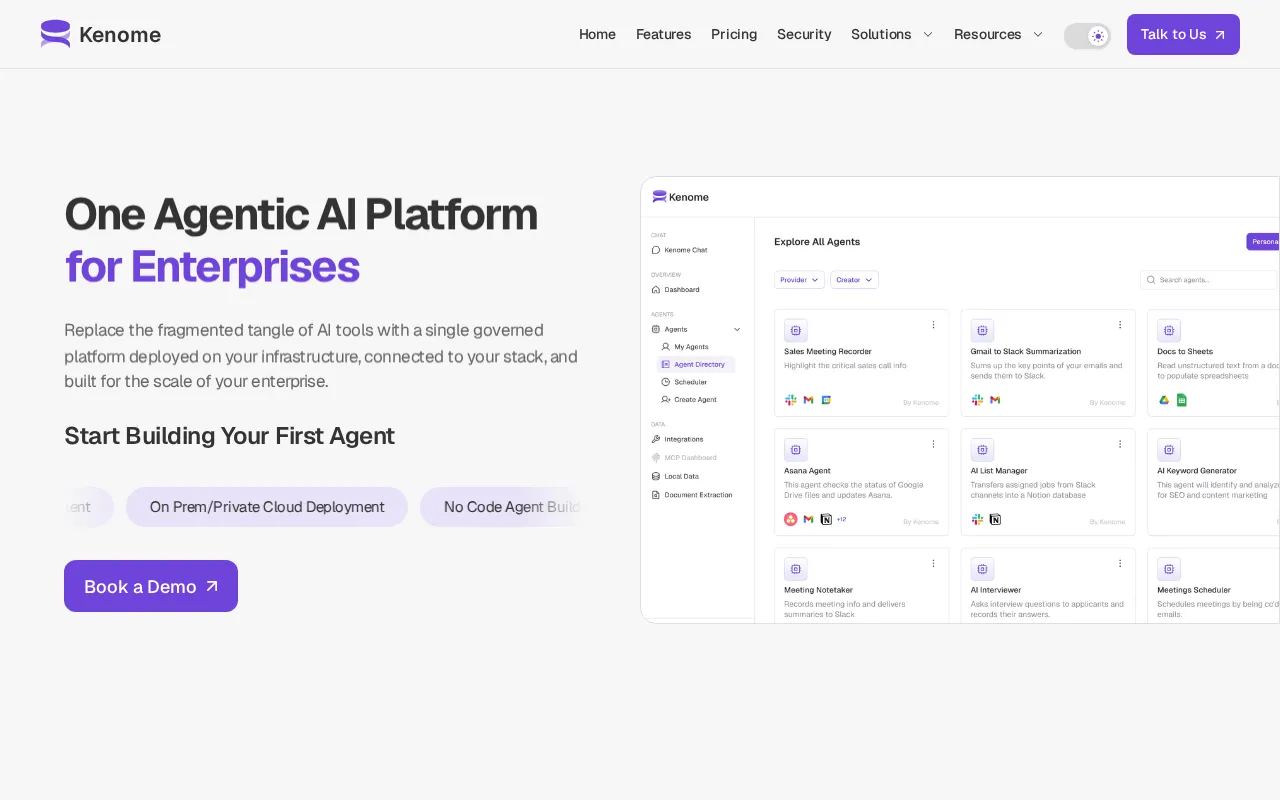Expand the Resources dropdown menu
Screen dimensions: 1280x800
pos(998,34)
